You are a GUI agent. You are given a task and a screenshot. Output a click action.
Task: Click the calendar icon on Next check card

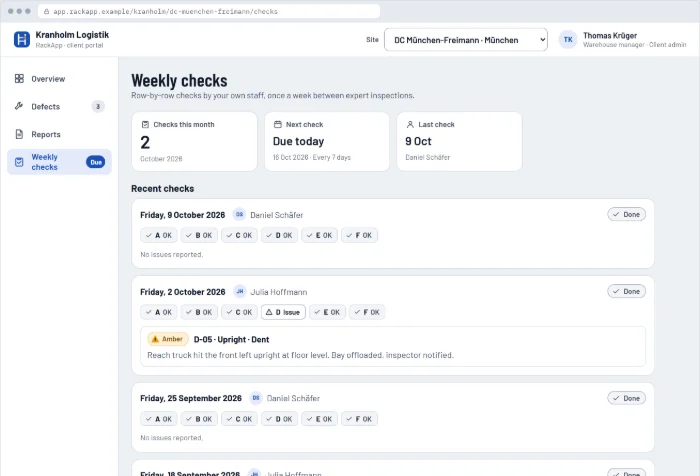pos(278,124)
